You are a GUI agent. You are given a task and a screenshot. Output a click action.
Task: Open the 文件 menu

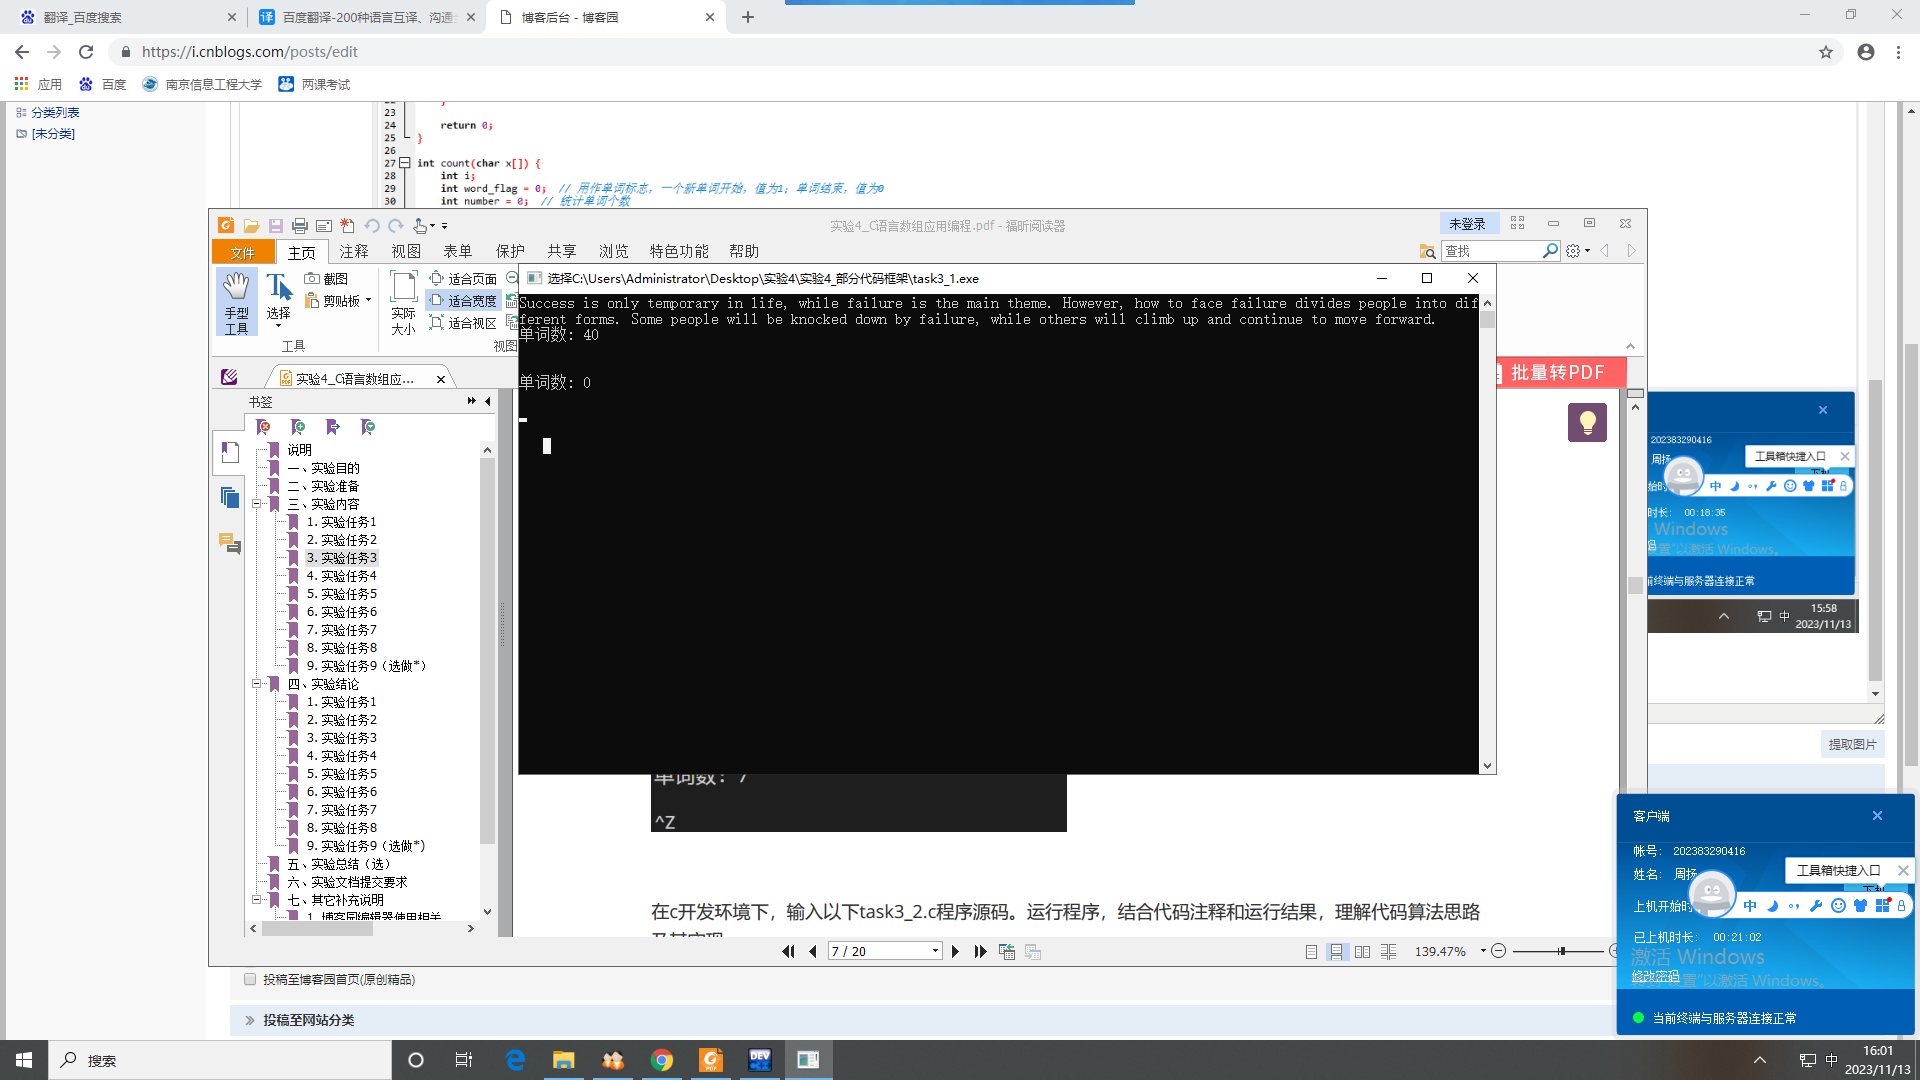[242, 252]
